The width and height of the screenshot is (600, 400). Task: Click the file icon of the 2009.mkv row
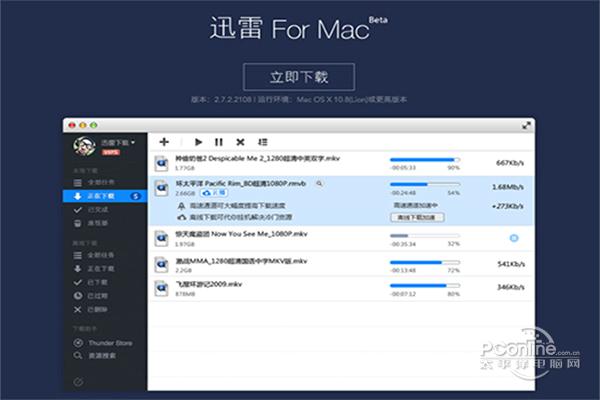[161, 288]
